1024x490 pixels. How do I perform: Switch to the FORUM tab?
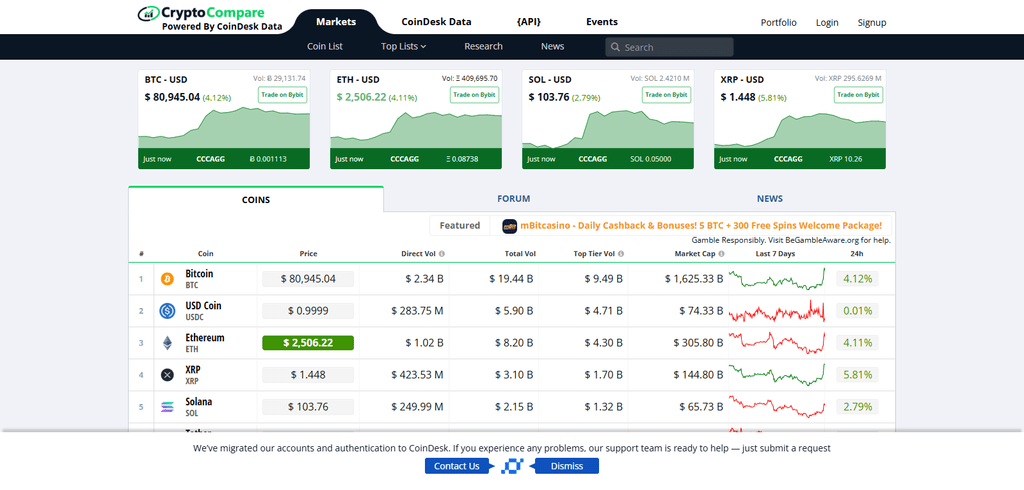(x=513, y=199)
